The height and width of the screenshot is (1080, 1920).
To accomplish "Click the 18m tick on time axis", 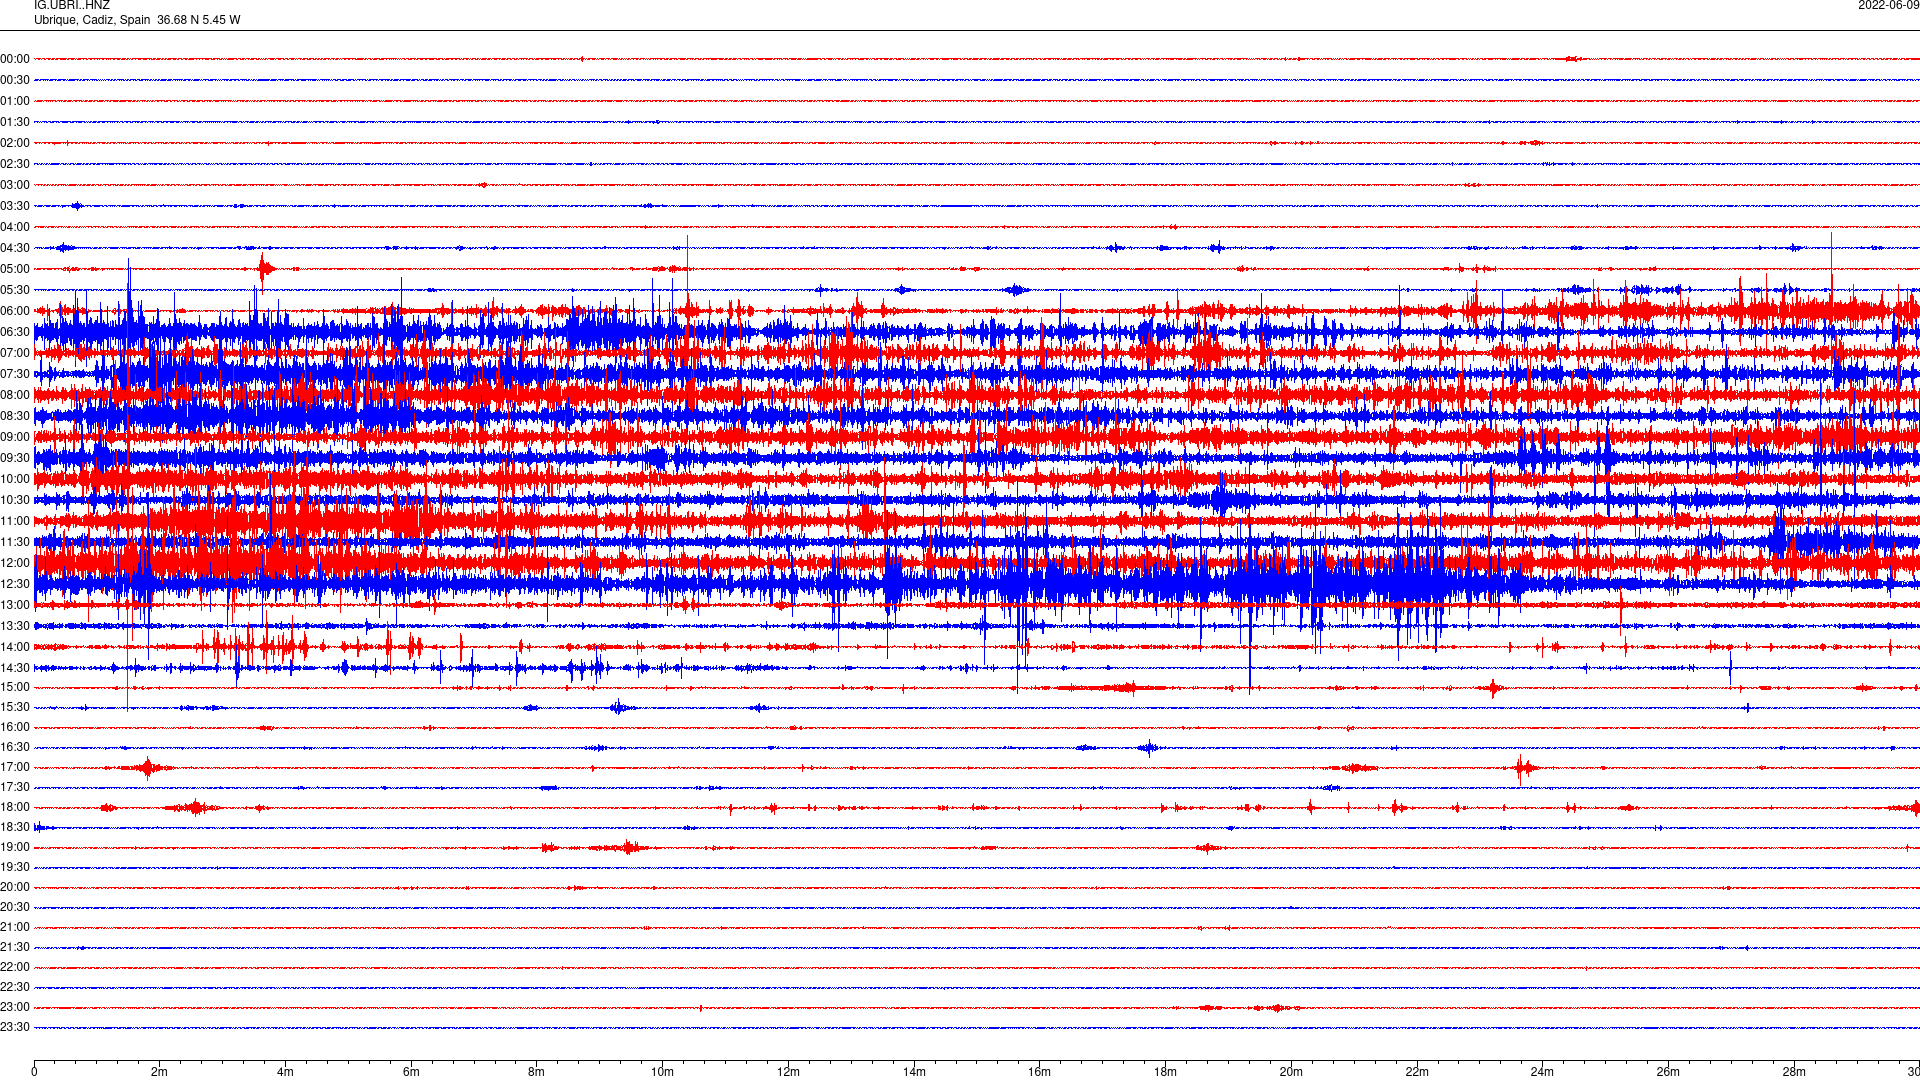I will click(1165, 1072).
